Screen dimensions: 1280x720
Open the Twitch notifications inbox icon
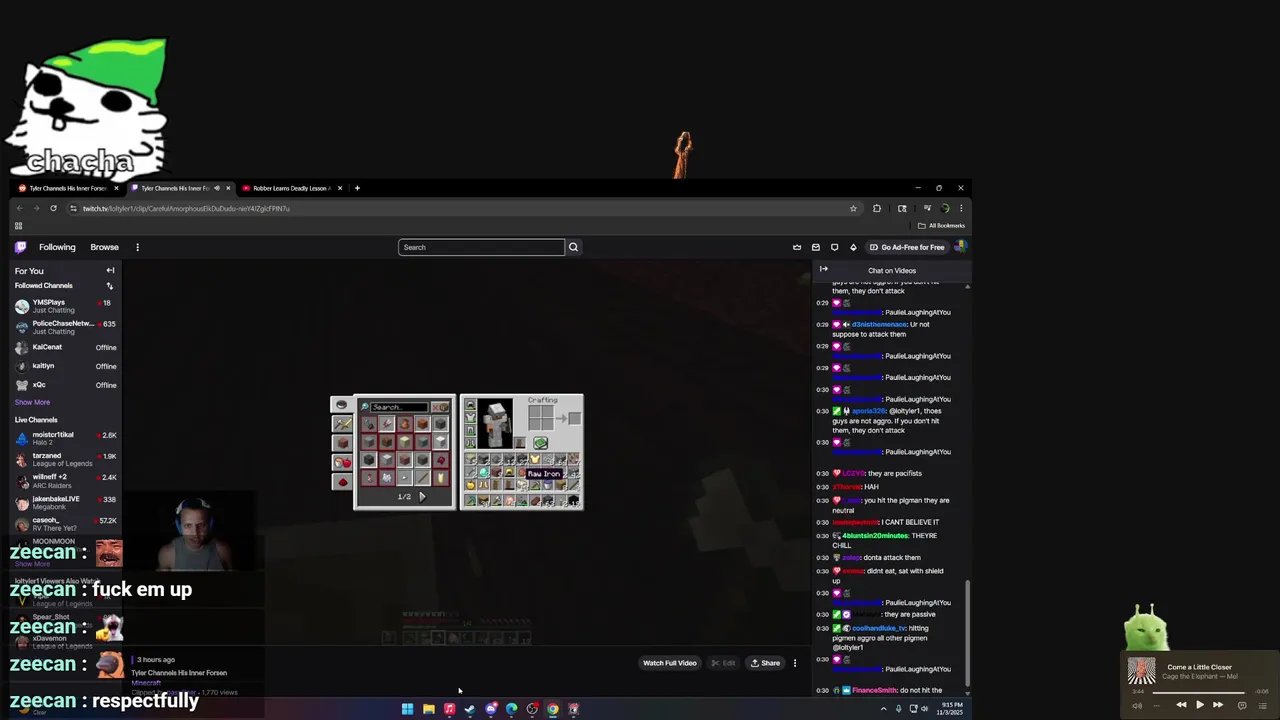816,247
